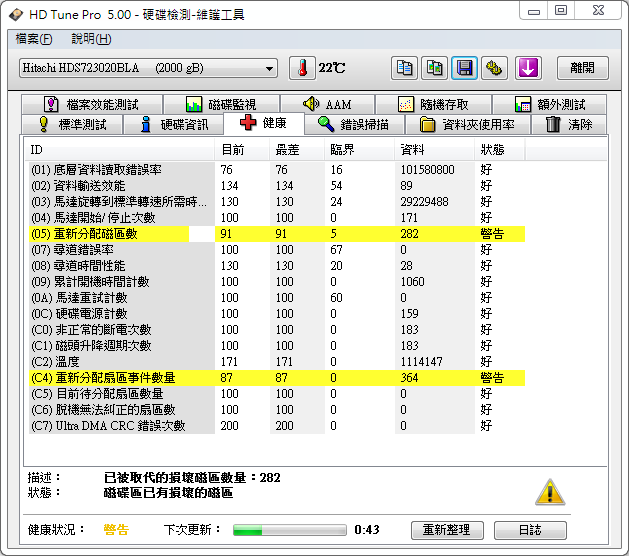
Task: Select row (01) 底層資料讀取錯誤率
Action: tap(277, 170)
